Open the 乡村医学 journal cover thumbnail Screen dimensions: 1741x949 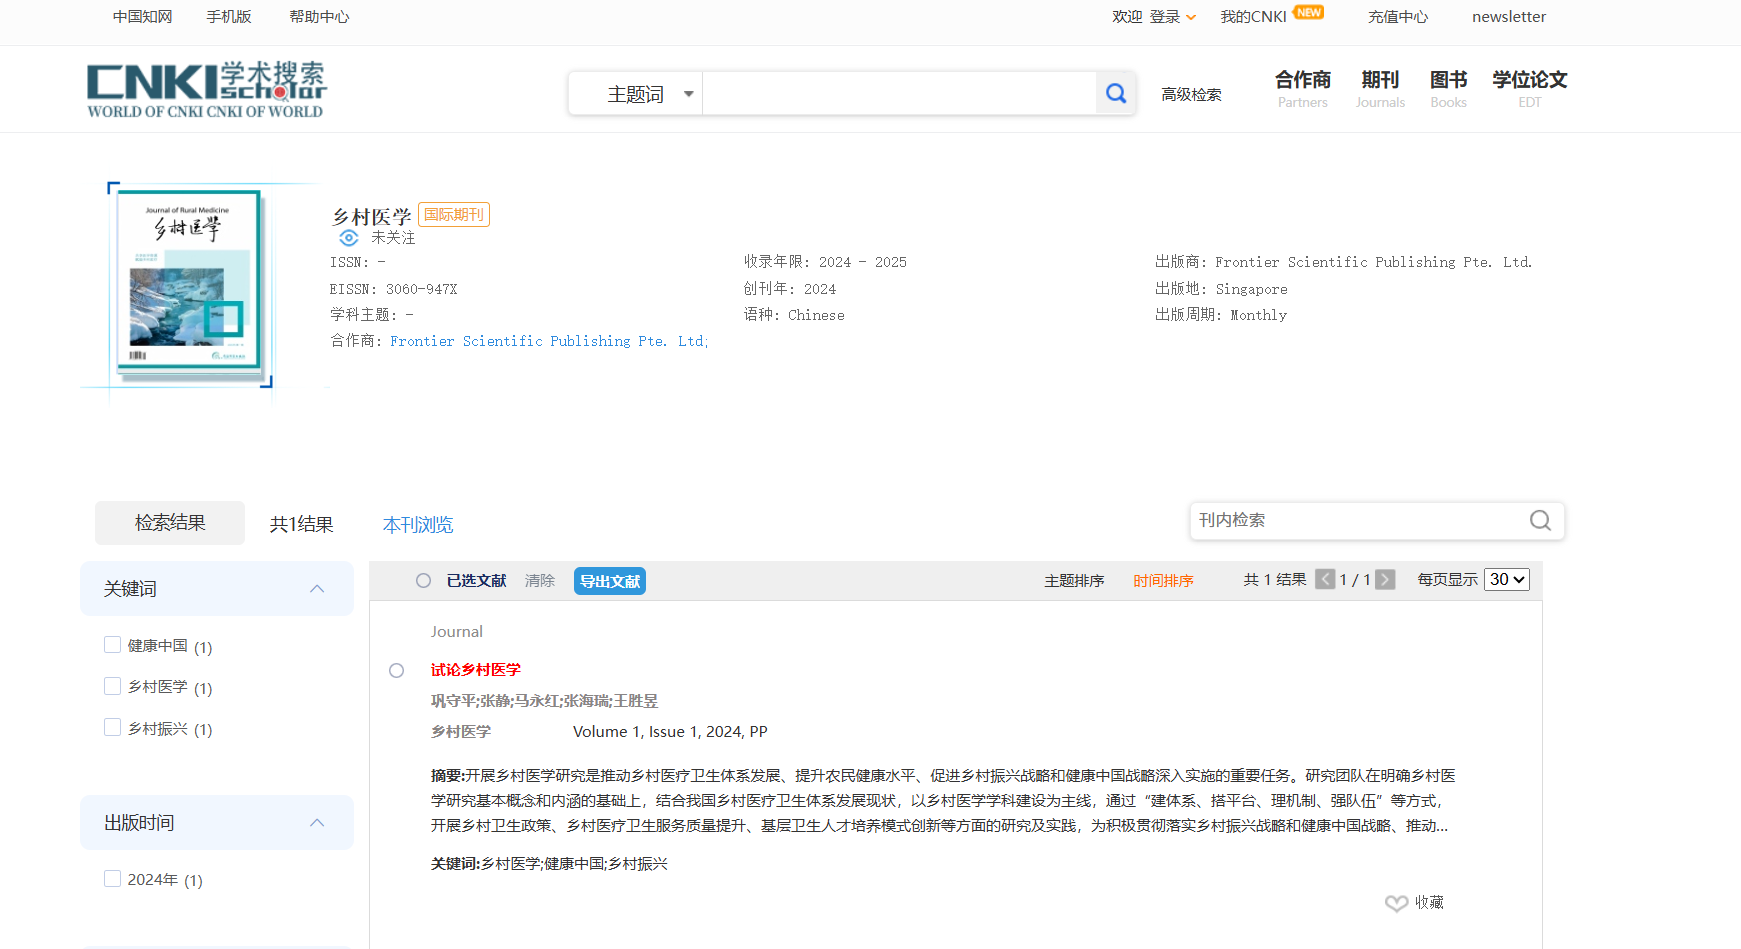coord(188,283)
